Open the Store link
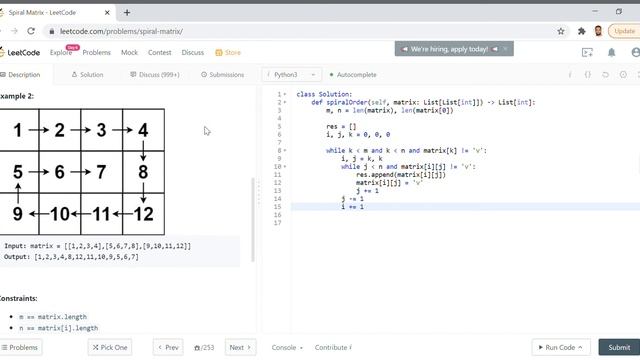 pos(228,52)
